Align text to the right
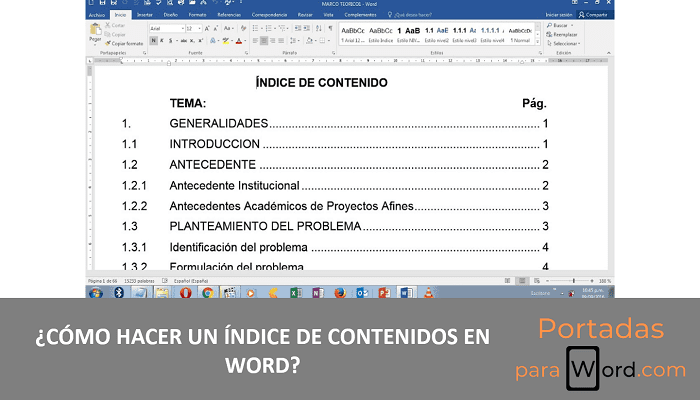 pyautogui.click(x=272, y=41)
